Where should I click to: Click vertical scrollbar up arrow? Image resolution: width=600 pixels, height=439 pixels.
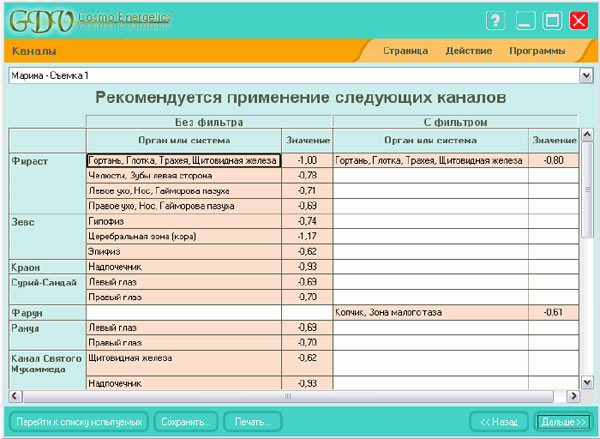pyautogui.click(x=587, y=135)
